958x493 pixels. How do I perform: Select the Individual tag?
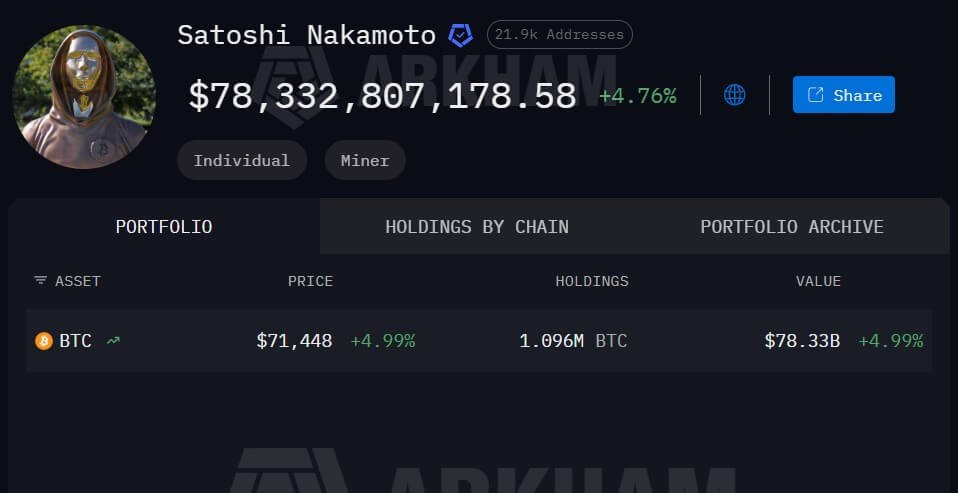pos(241,160)
